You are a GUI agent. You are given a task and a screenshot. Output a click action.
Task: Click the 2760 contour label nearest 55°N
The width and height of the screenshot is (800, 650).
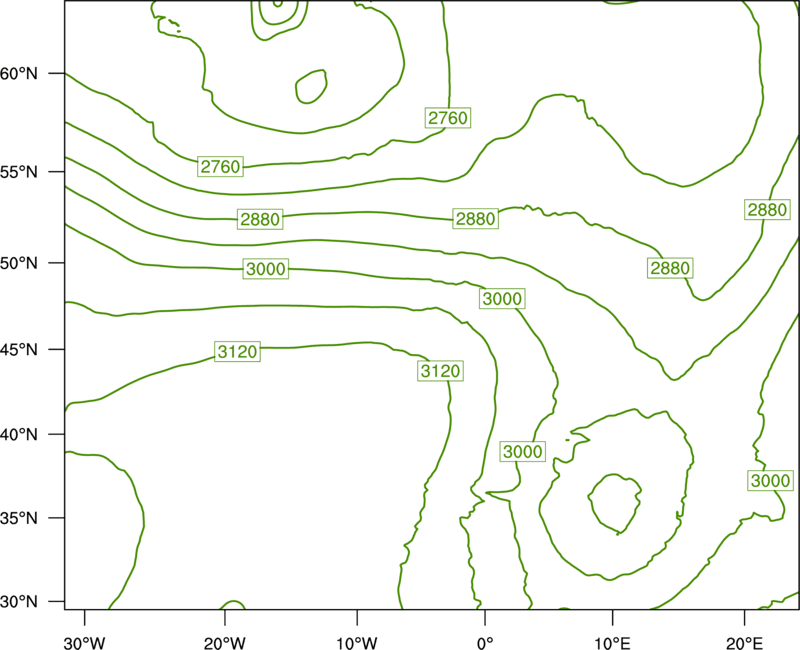(220, 167)
